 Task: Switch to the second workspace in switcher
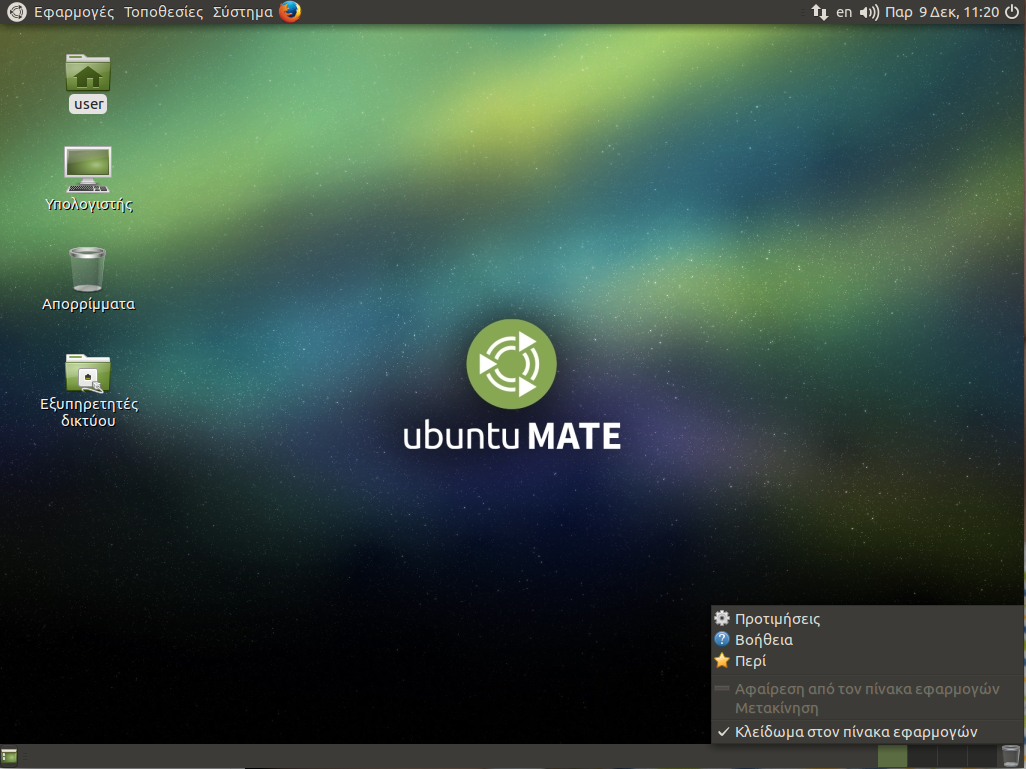922,756
